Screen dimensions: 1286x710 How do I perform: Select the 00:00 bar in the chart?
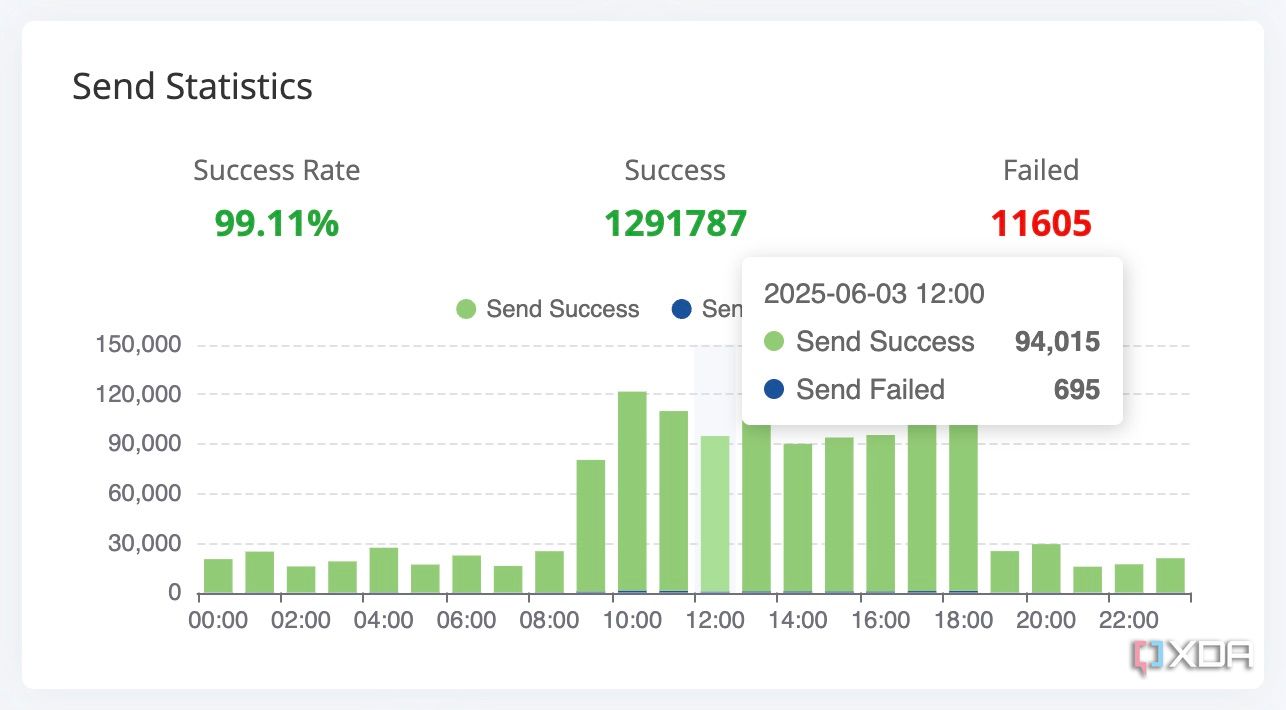pyautogui.click(x=218, y=576)
